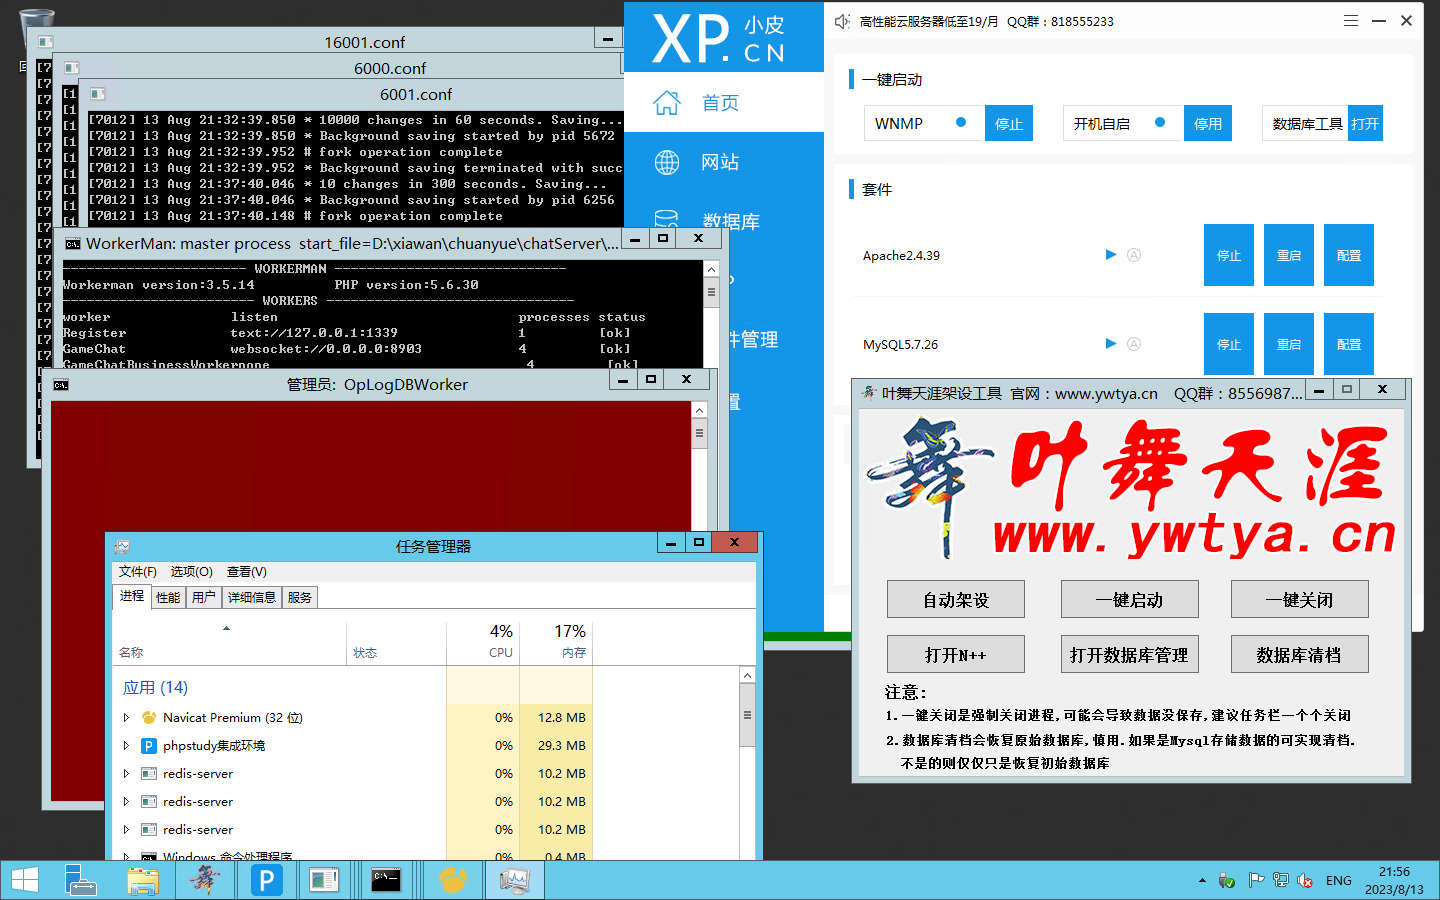Click the 一键启动 button in 叶舞天涯 tool
The height and width of the screenshot is (900, 1440).
click(x=1129, y=600)
